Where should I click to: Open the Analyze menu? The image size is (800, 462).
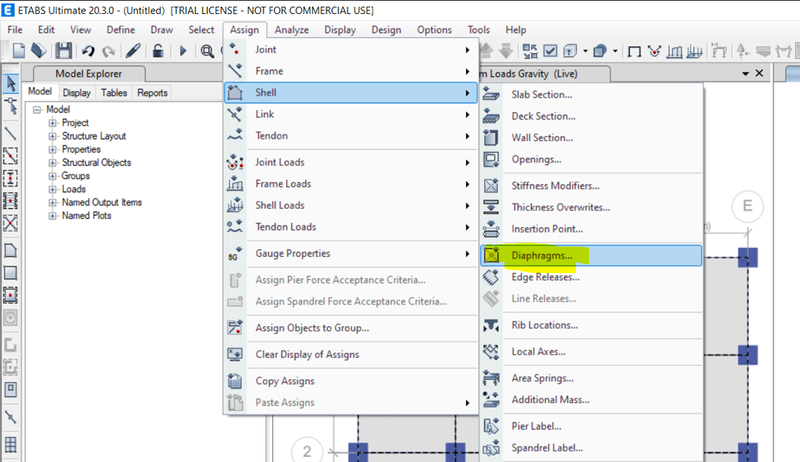point(292,30)
